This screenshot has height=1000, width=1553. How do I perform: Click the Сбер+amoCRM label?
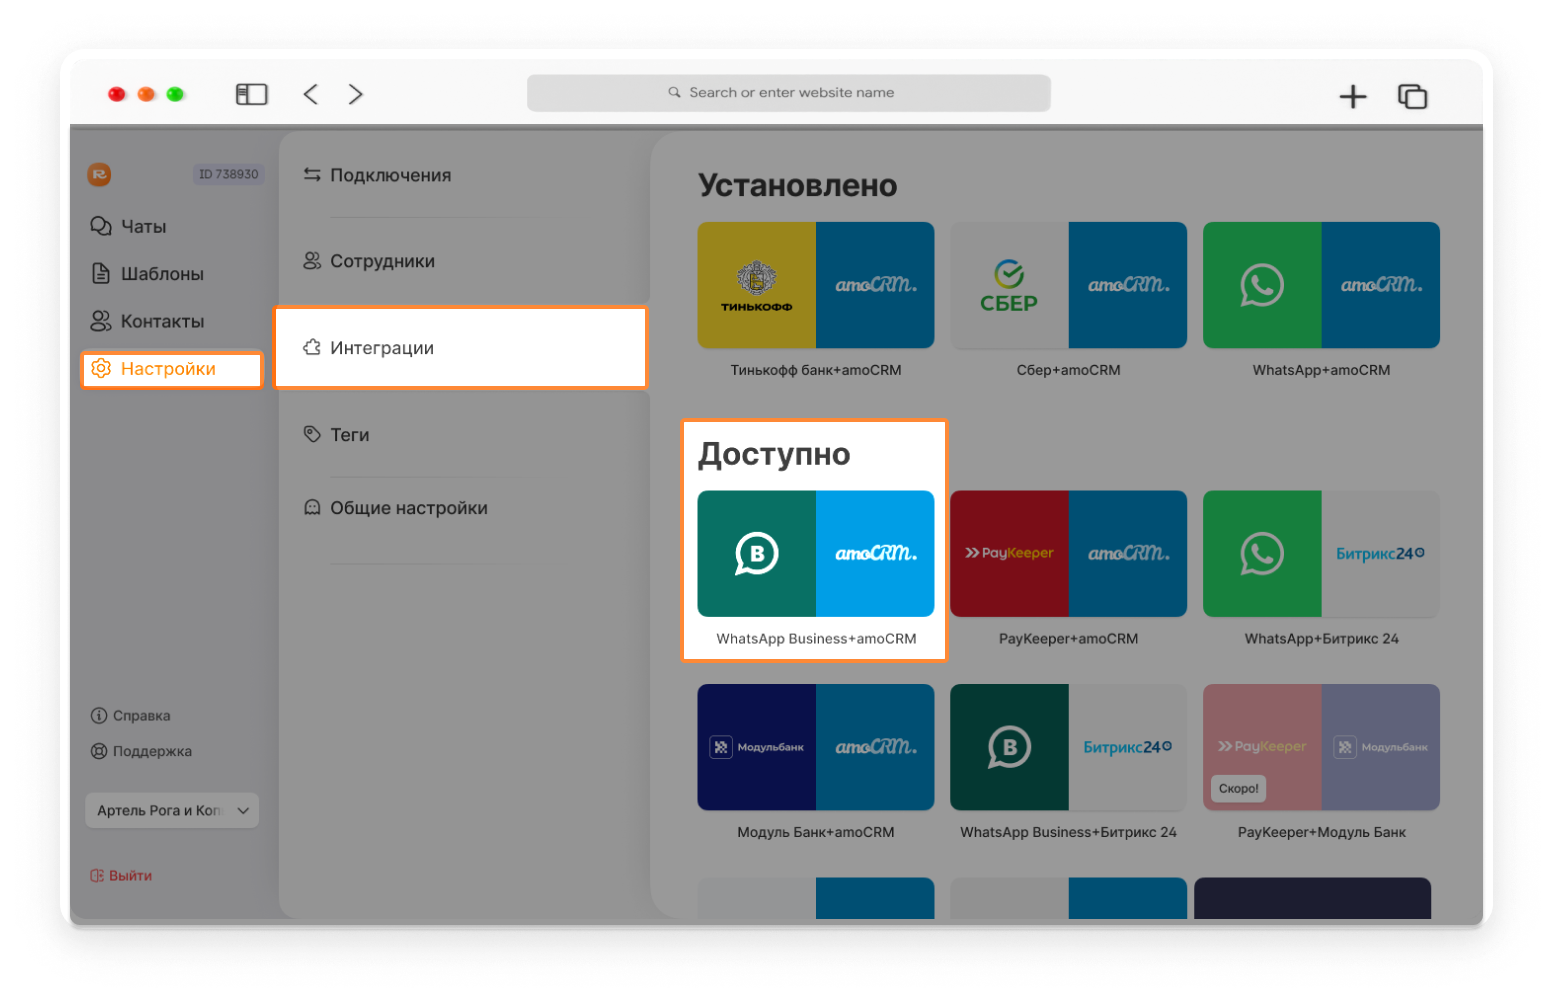point(1068,370)
